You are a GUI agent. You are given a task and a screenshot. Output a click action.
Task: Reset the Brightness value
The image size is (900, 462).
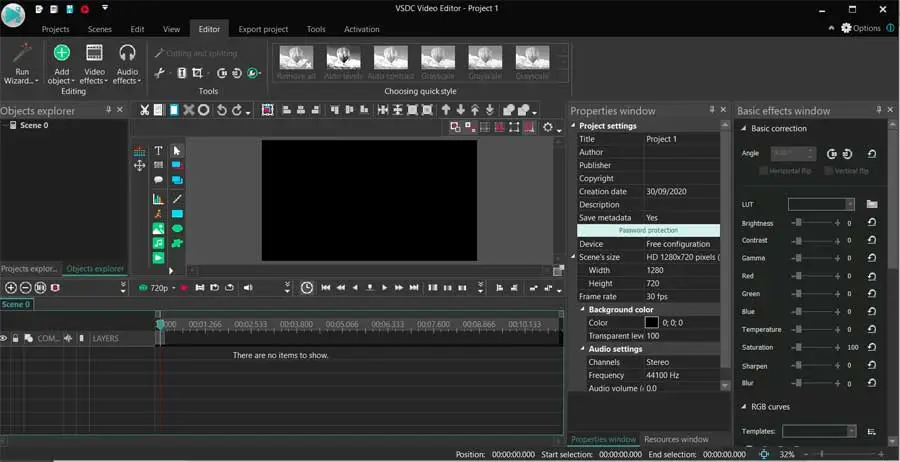pos(872,224)
